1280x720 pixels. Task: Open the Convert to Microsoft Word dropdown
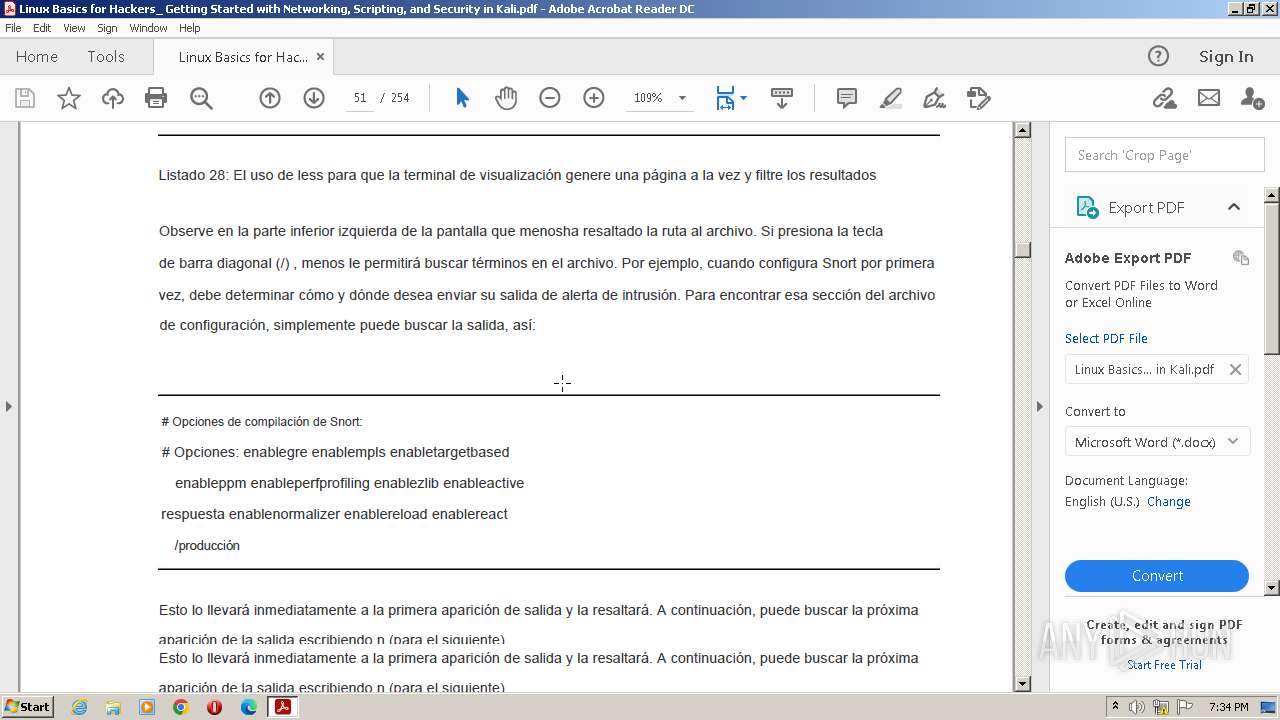(1158, 442)
